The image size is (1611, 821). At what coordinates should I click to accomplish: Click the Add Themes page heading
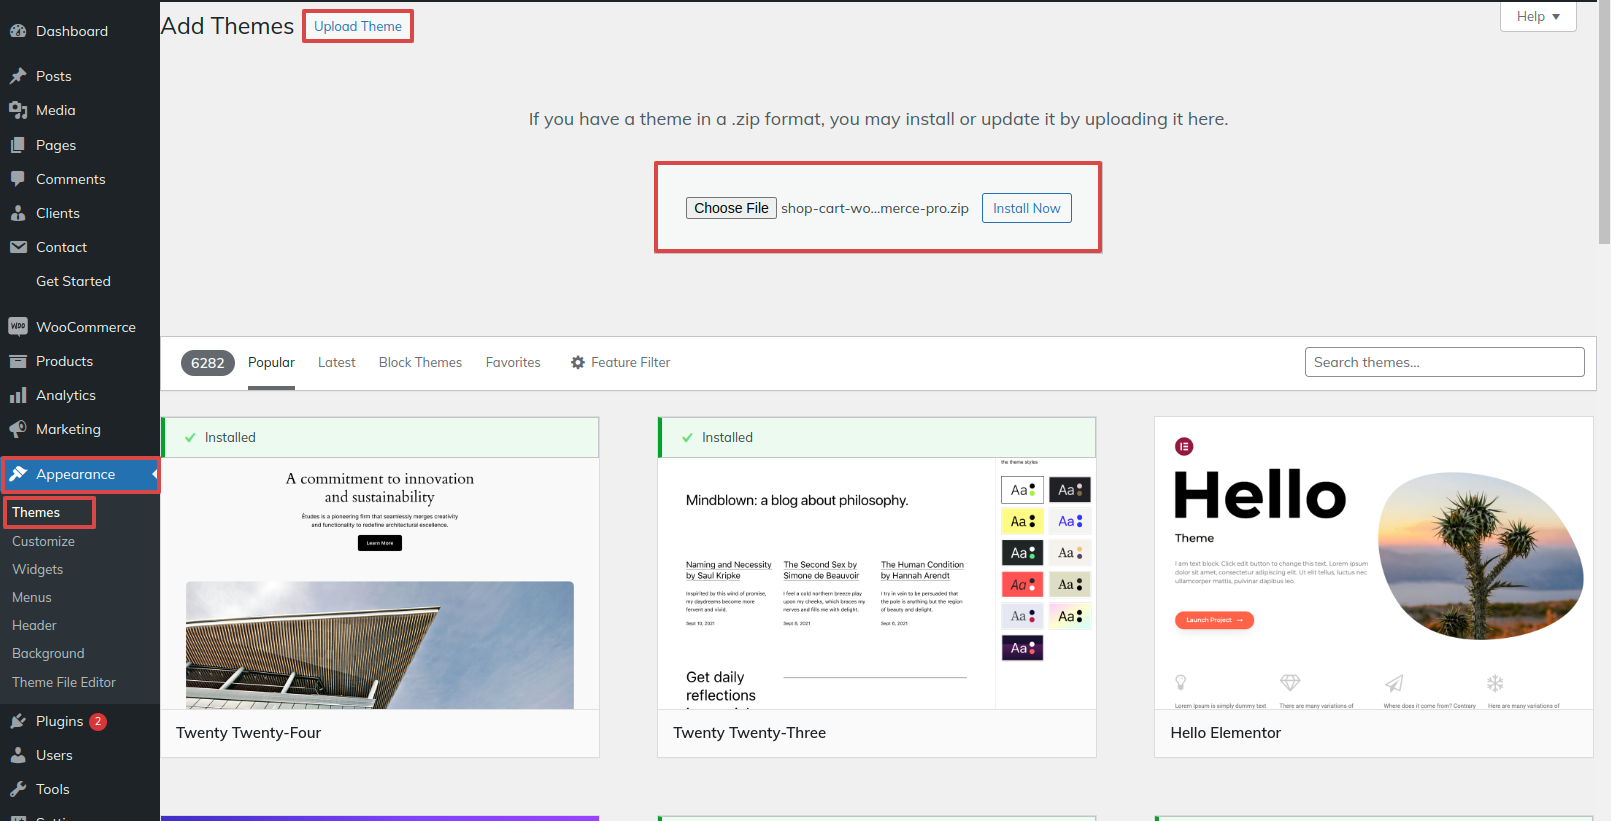228,26
